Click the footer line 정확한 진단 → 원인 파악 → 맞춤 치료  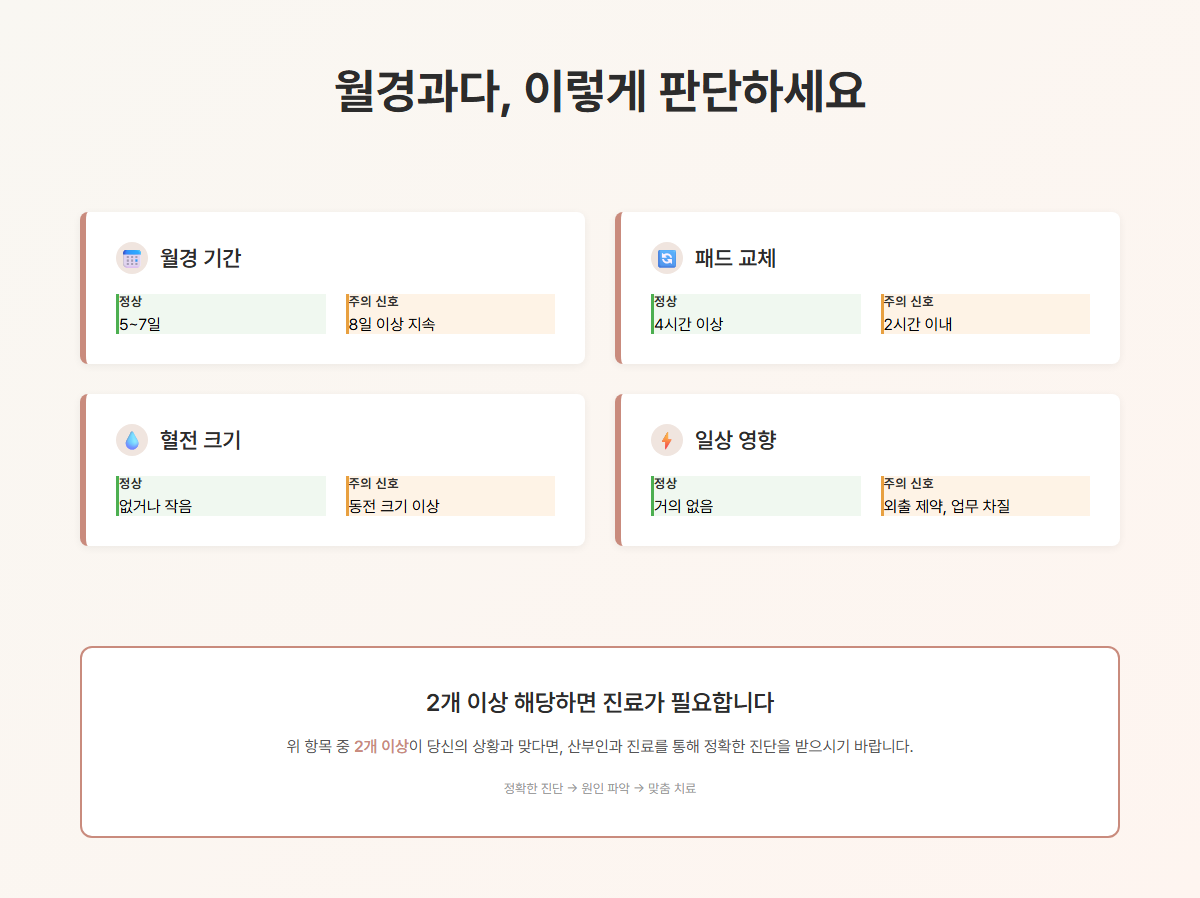click(x=600, y=788)
